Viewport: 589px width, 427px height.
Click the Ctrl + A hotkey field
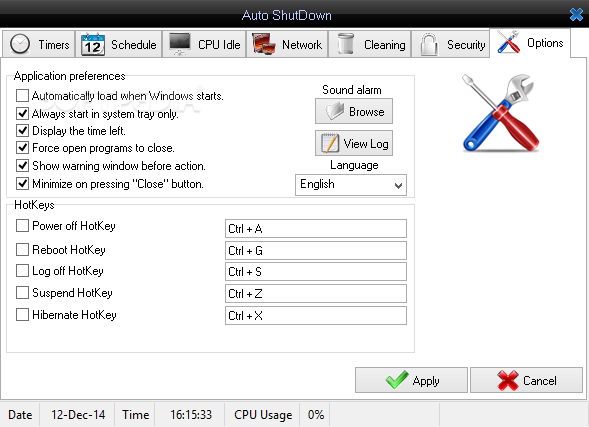pos(316,228)
